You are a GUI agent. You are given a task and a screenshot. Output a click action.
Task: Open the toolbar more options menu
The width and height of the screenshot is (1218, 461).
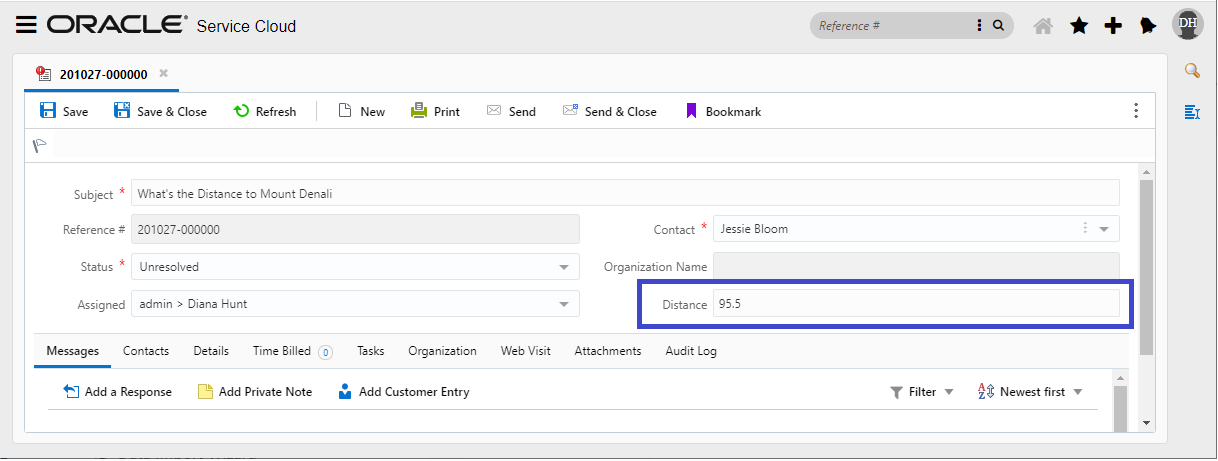coord(1136,110)
